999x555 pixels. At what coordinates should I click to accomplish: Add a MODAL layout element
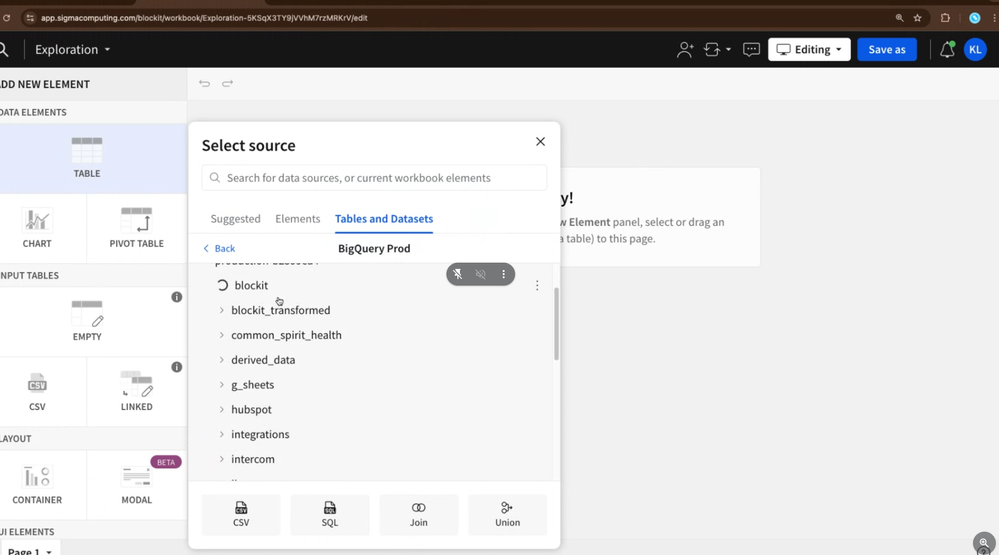point(136,485)
